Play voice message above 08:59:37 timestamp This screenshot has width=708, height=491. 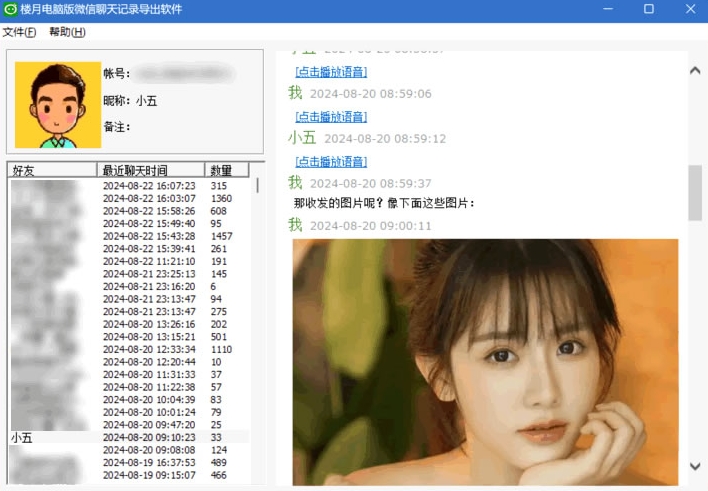tap(331, 162)
